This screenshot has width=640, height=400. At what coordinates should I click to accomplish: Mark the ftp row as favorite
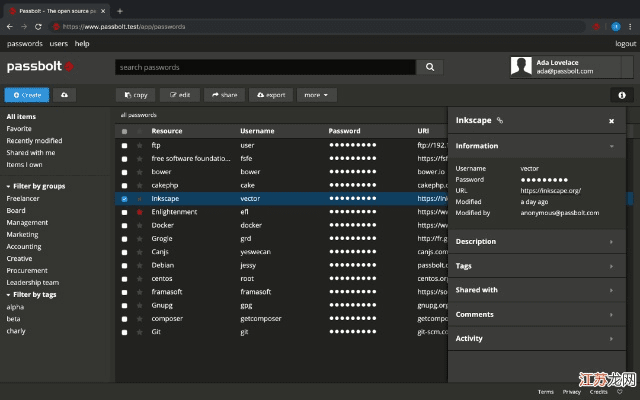tap(139, 145)
